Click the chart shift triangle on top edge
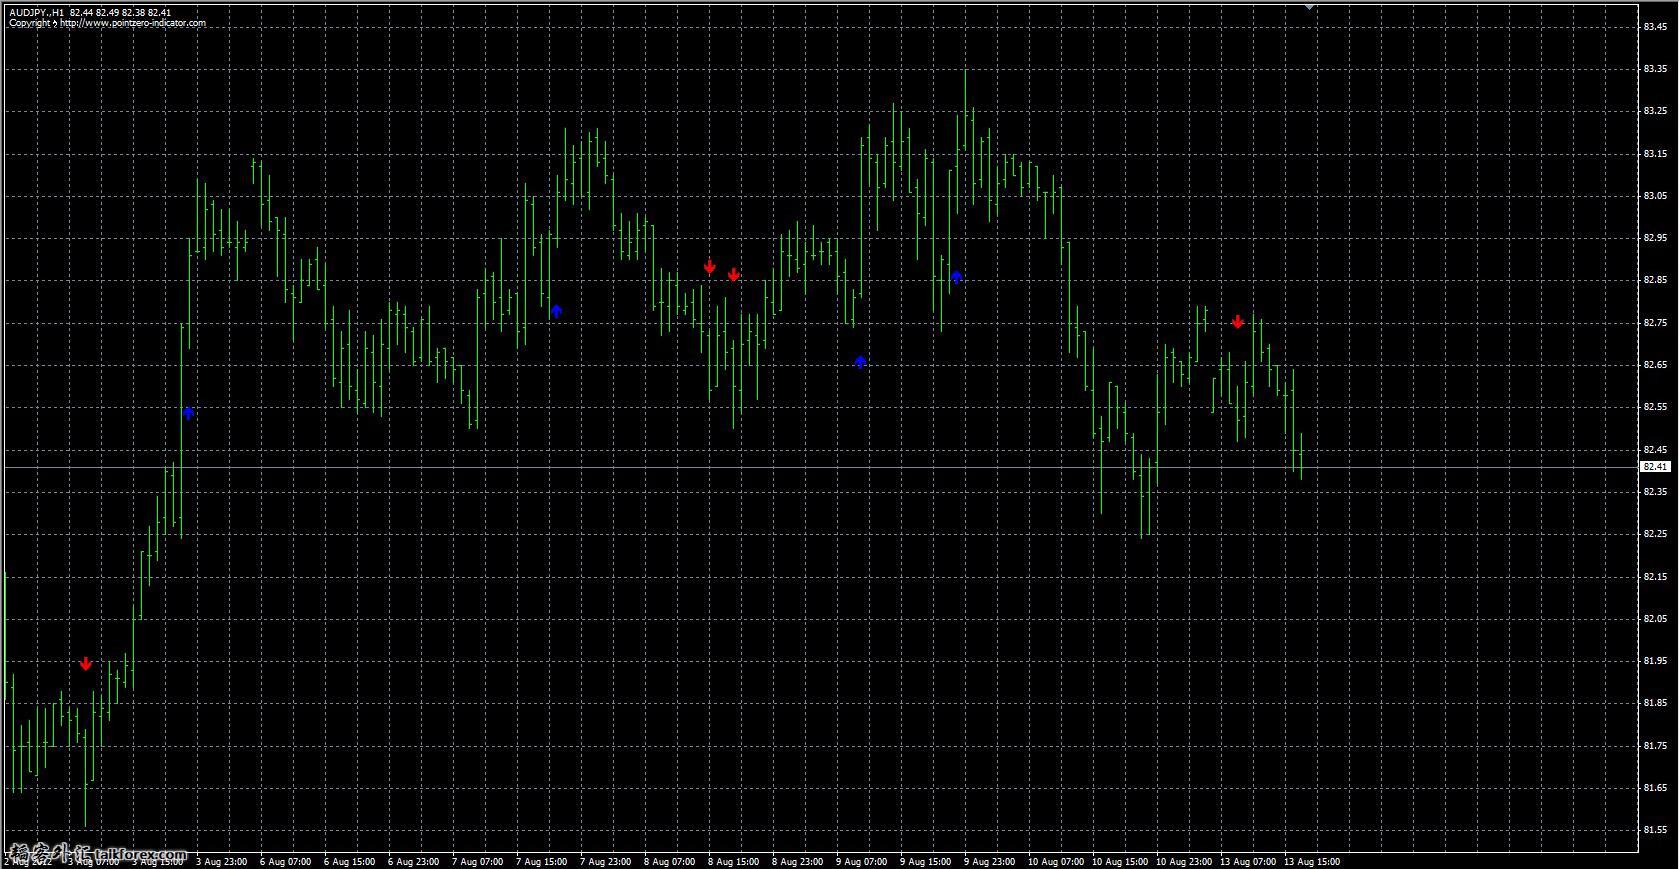 click(1310, 7)
